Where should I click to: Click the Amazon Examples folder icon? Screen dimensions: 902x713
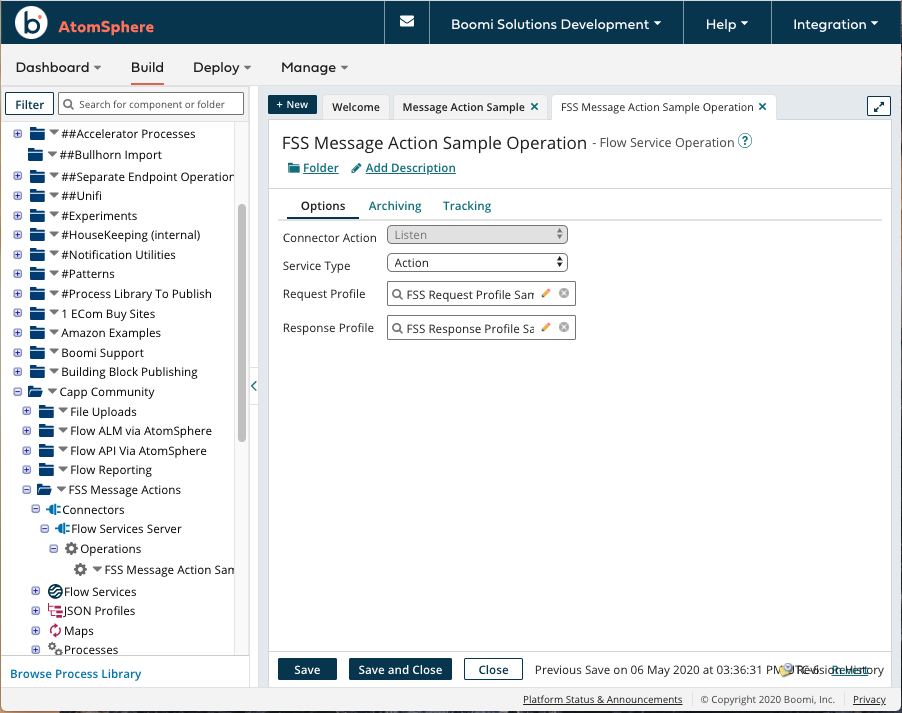click(37, 333)
